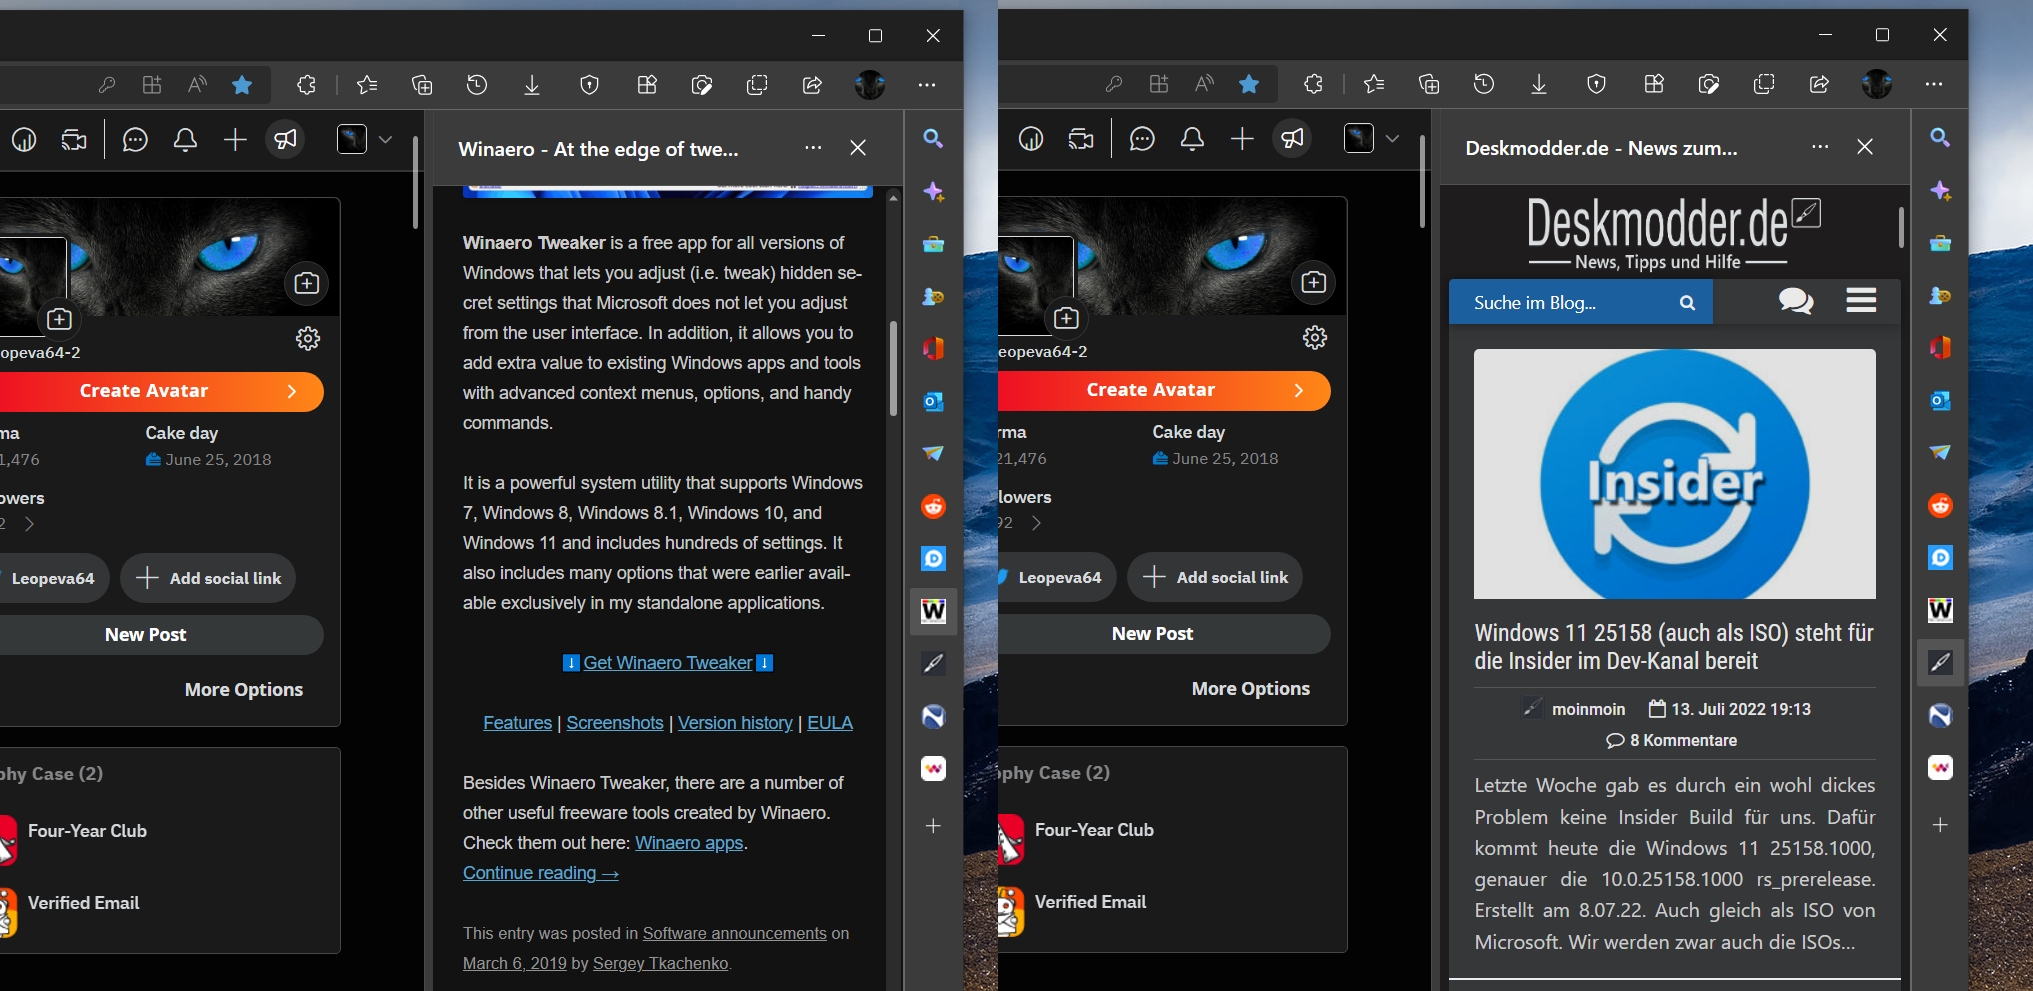The width and height of the screenshot is (2033, 991).
Task: Click Winaero side panel vertical scrollbar
Action: (x=893, y=368)
